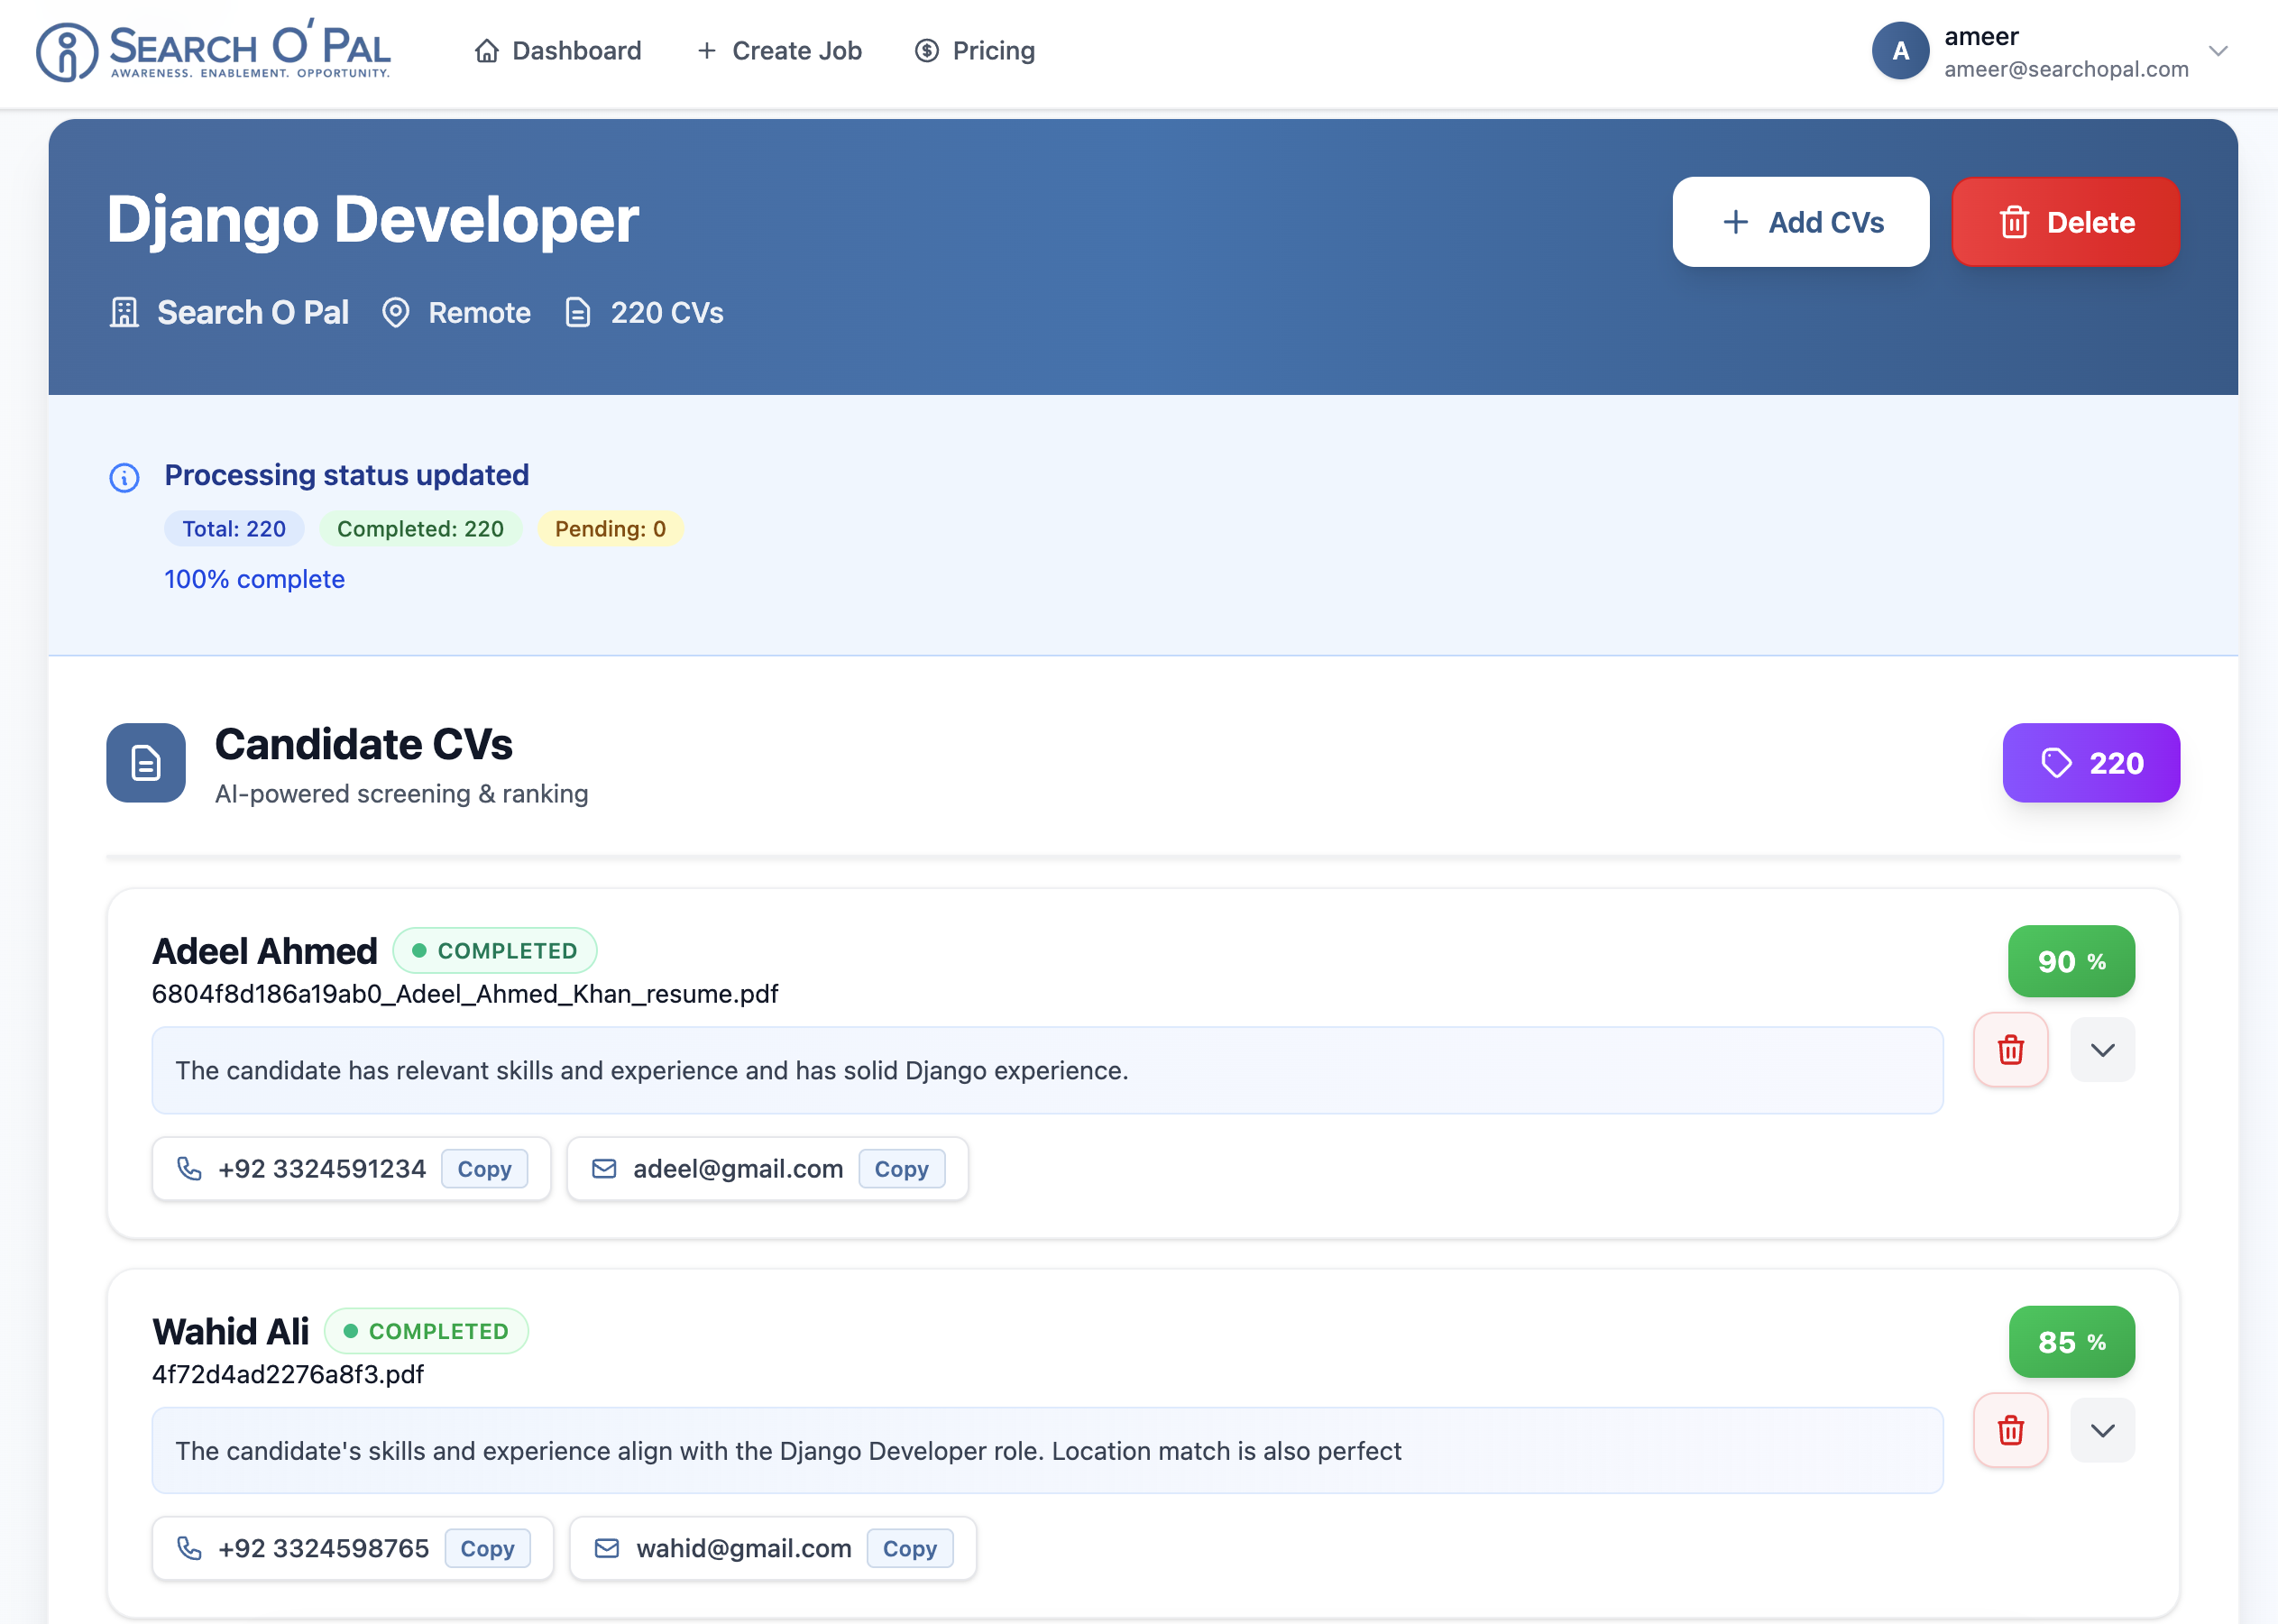Click the phone icon beside +92 3324598765

(189, 1549)
